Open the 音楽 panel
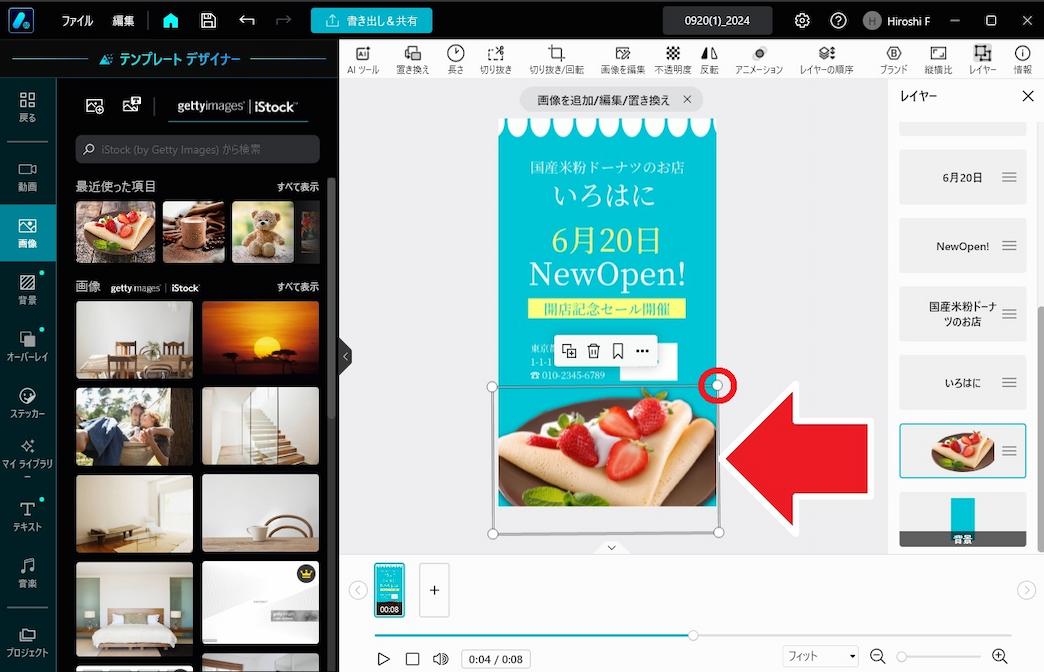The height and width of the screenshot is (672, 1044). click(27, 570)
